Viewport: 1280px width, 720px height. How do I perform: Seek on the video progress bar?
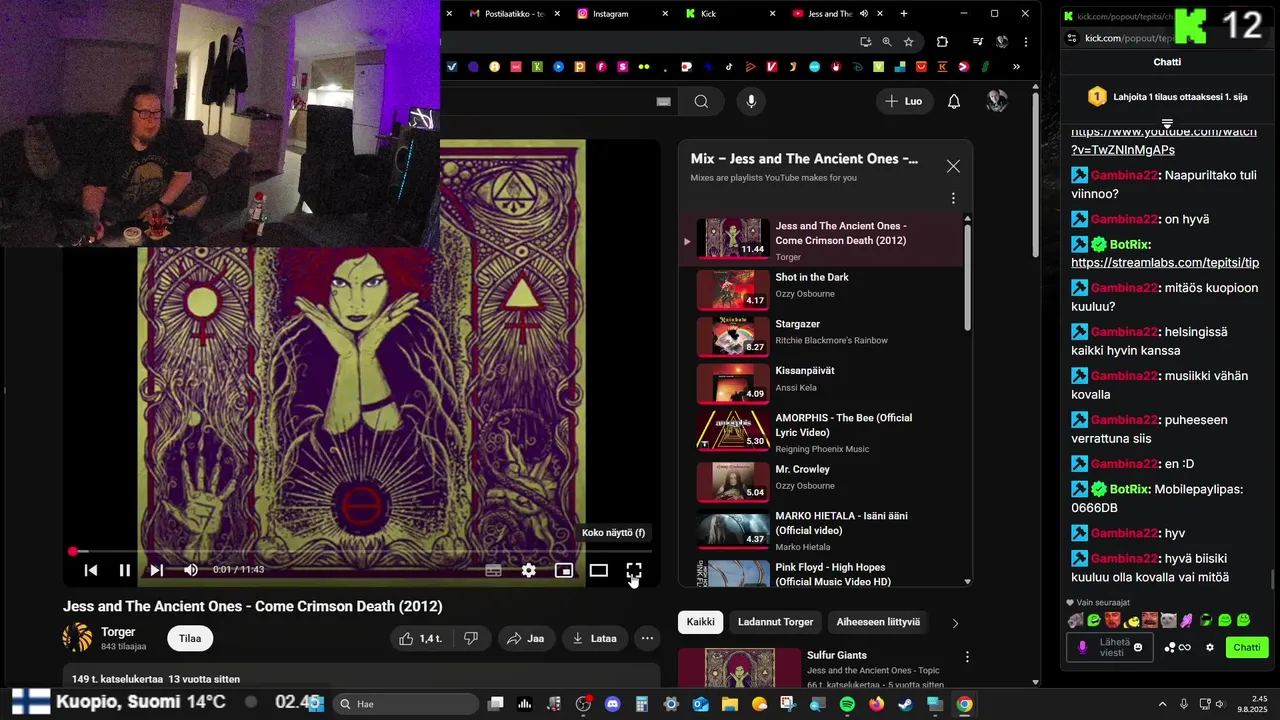point(362,551)
